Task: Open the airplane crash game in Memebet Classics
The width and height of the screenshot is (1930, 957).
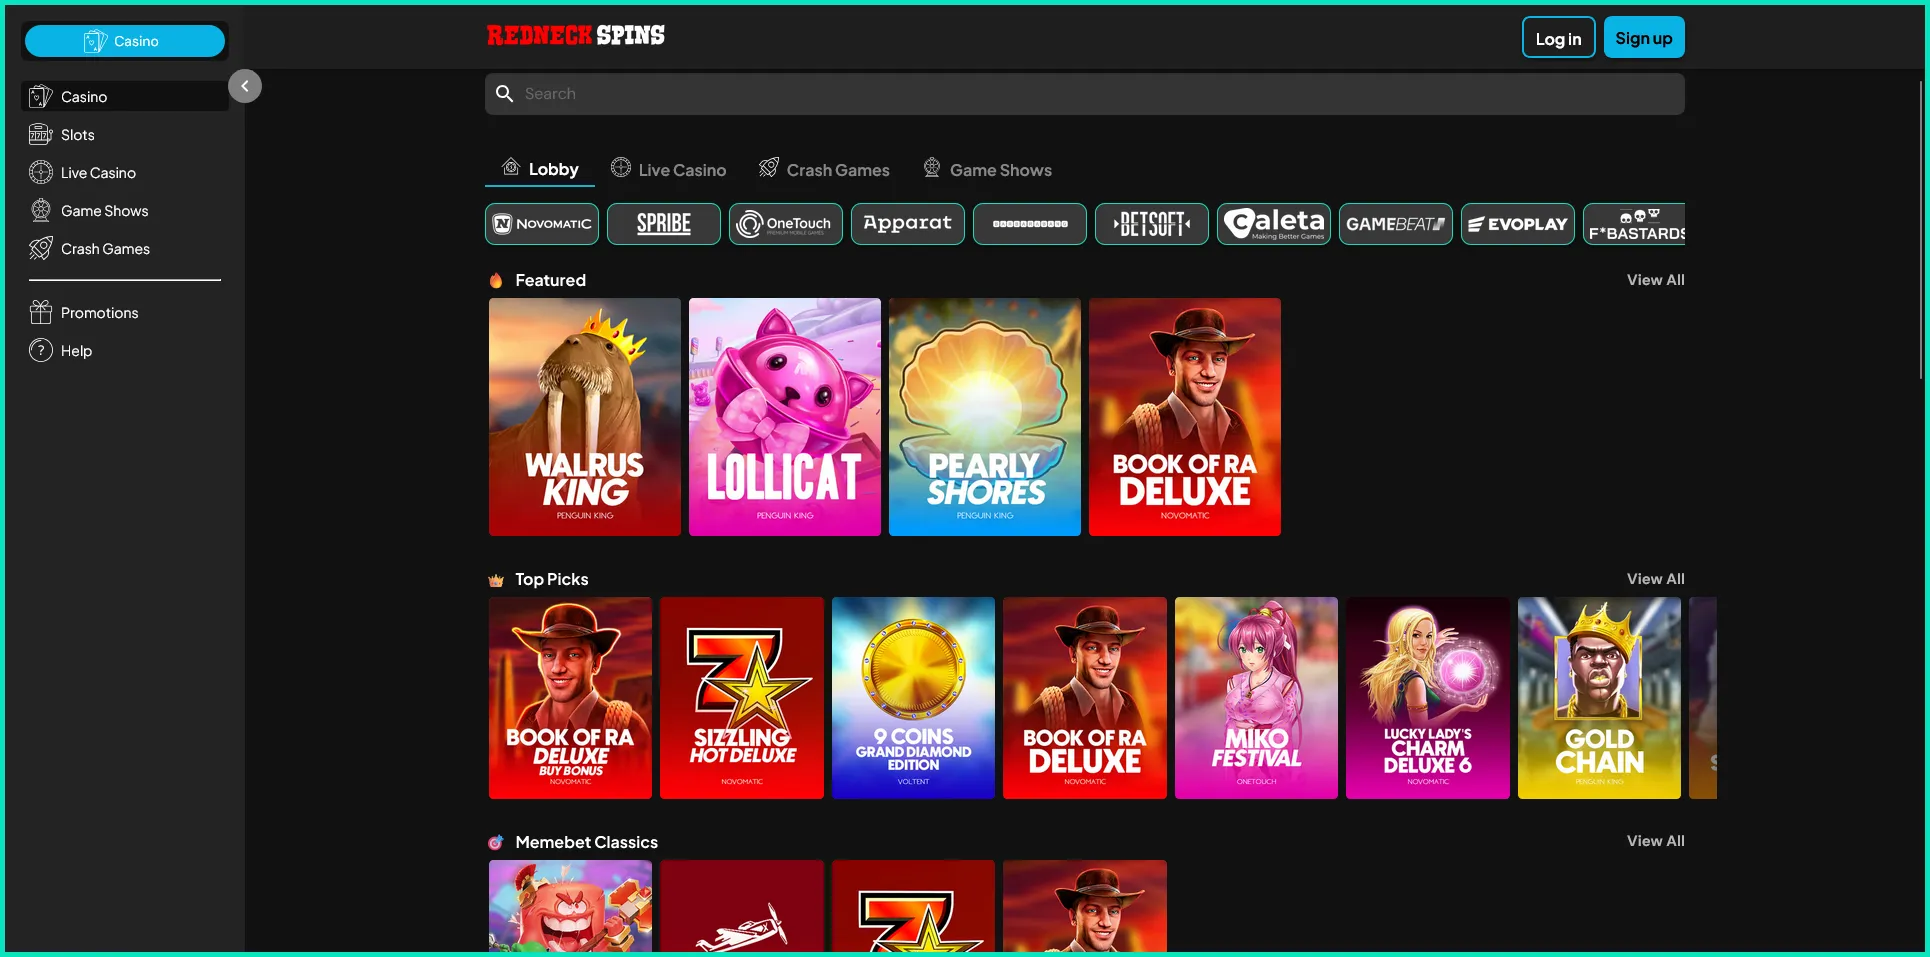Action: 742,906
